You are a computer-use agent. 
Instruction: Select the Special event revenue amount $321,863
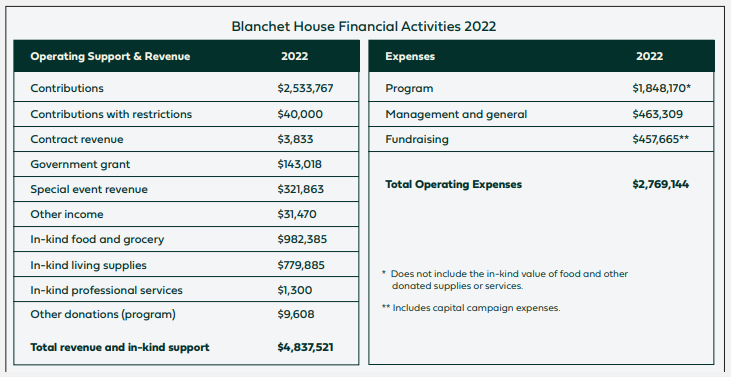click(x=300, y=190)
